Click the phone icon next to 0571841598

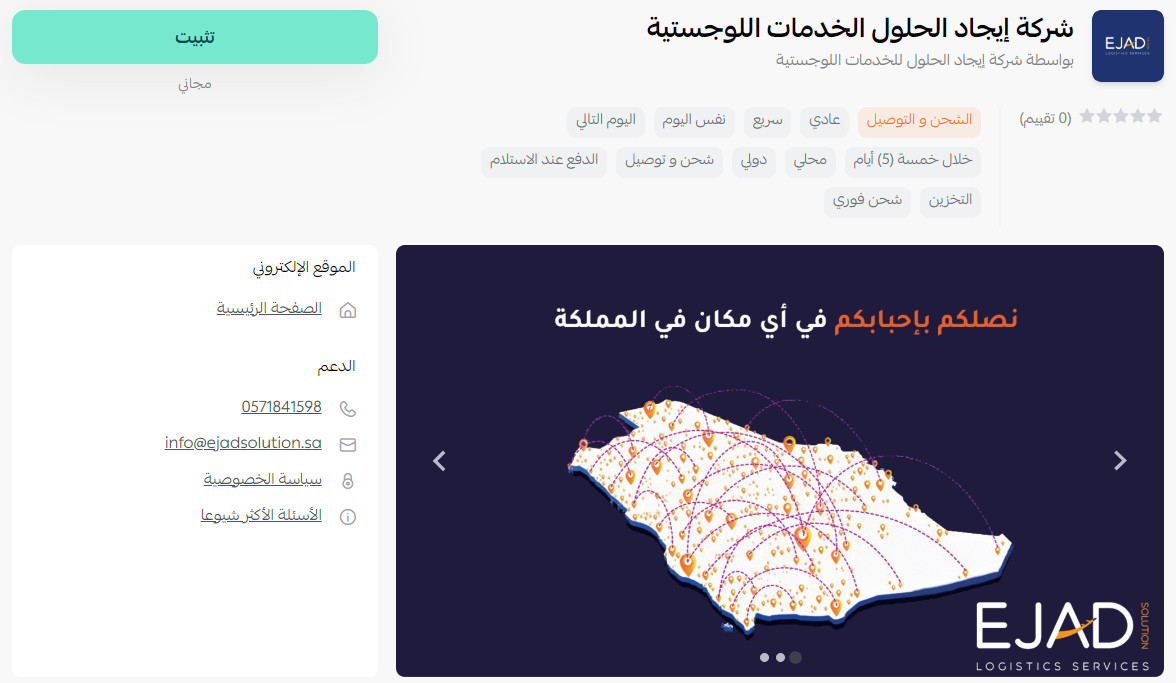point(347,409)
